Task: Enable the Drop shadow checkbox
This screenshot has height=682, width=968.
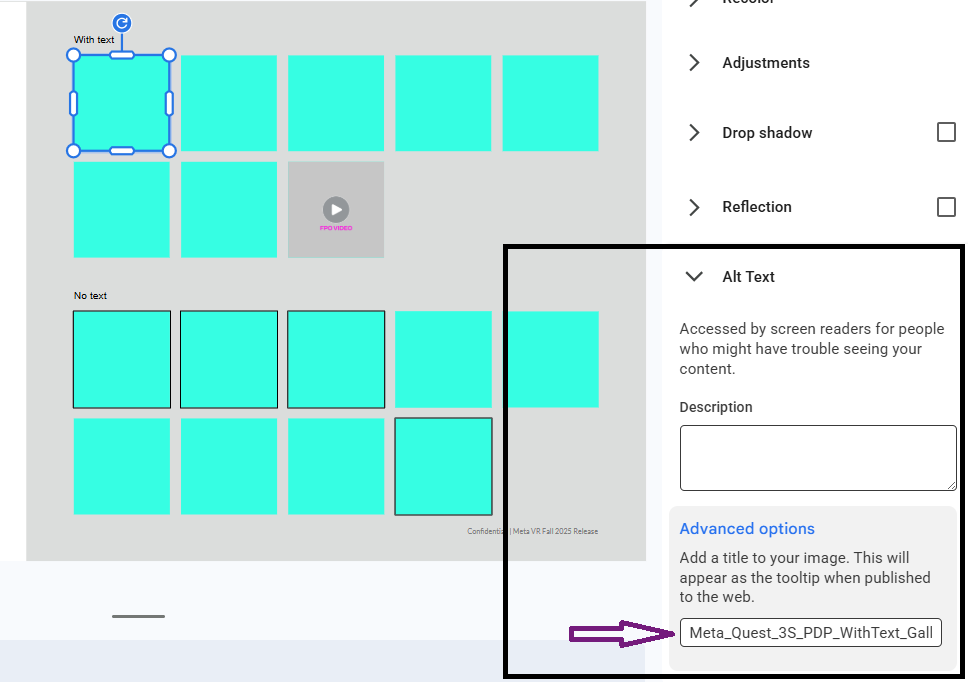Action: coord(946,132)
